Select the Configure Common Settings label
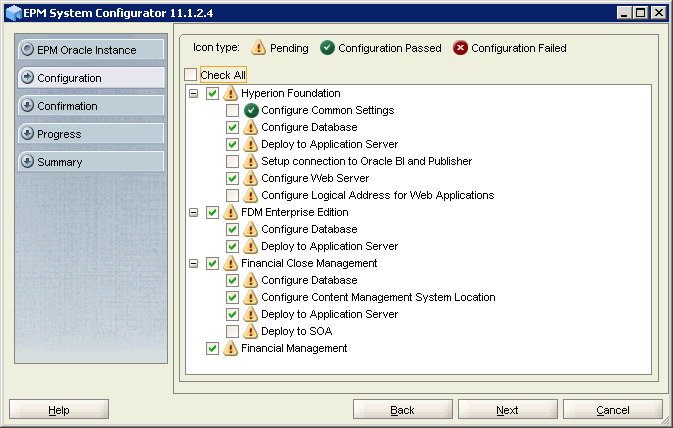This screenshot has width=673, height=428. click(327, 110)
